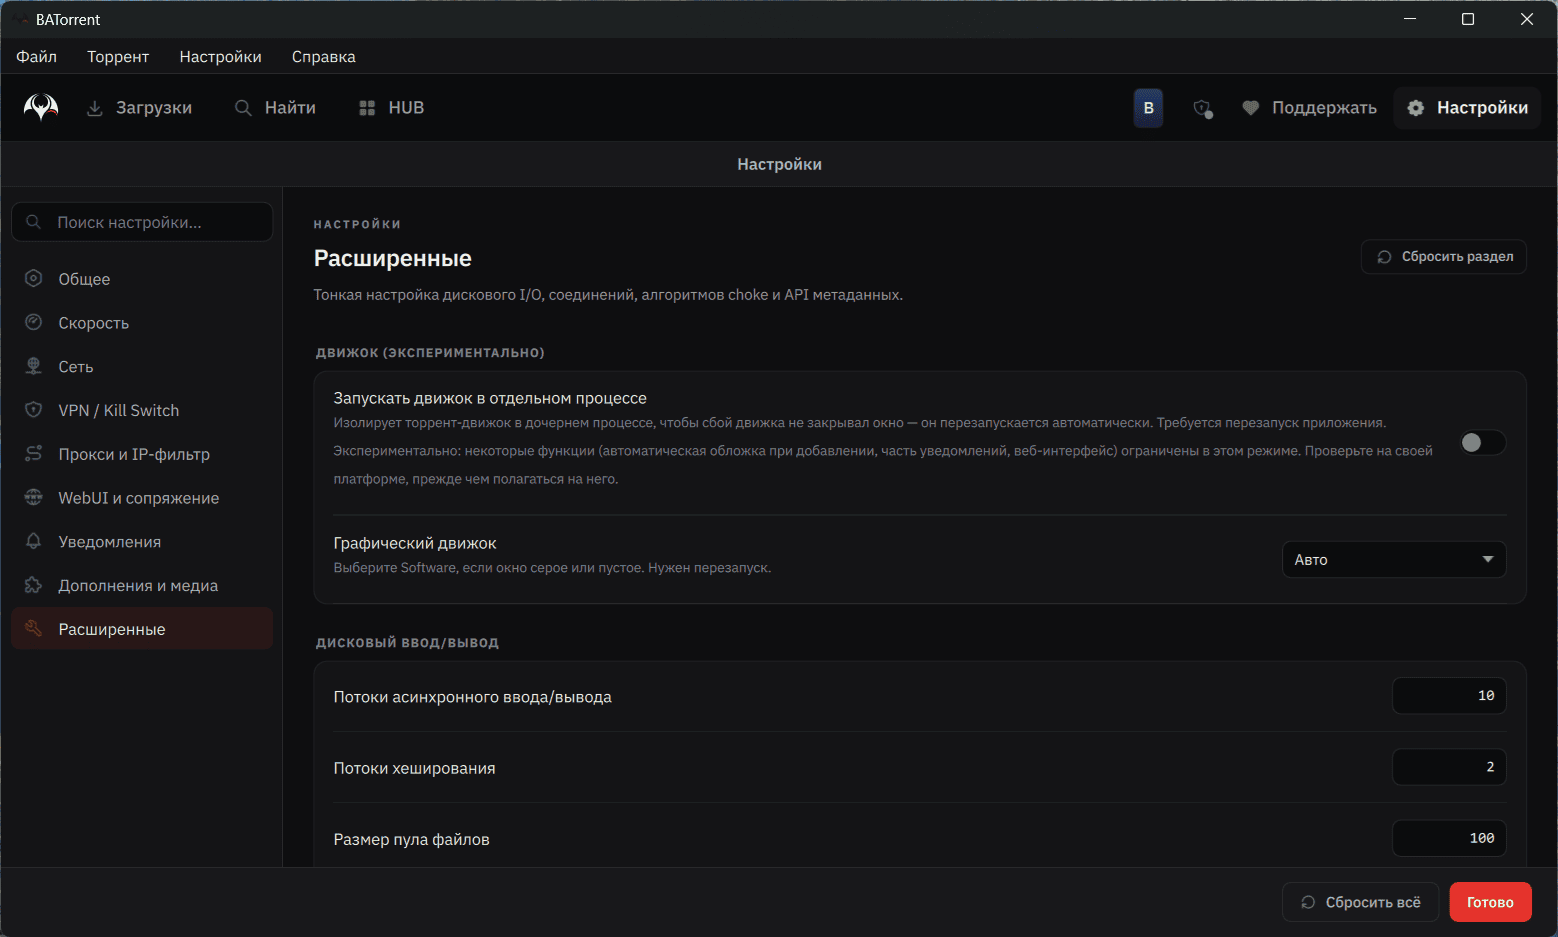1558x937 pixels.
Task: Click the download arrow icon beside Загрузки
Action: click(x=95, y=108)
